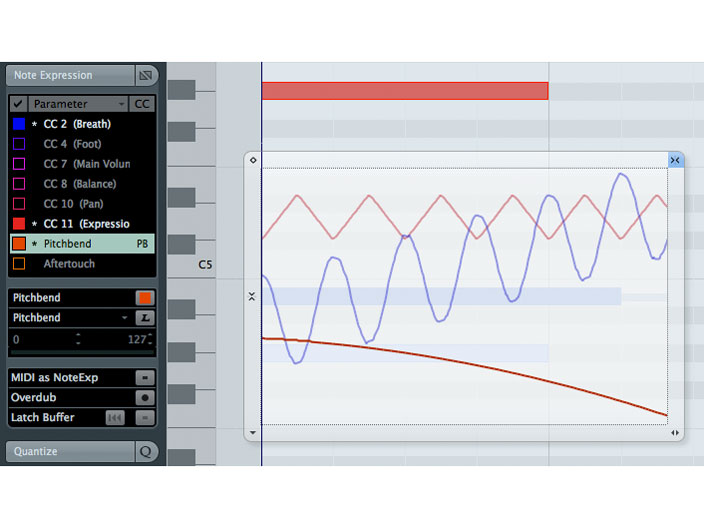This screenshot has width=704, height=528.
Task: Open the Quantize section Q icon
Action: (x=145, y=451)
